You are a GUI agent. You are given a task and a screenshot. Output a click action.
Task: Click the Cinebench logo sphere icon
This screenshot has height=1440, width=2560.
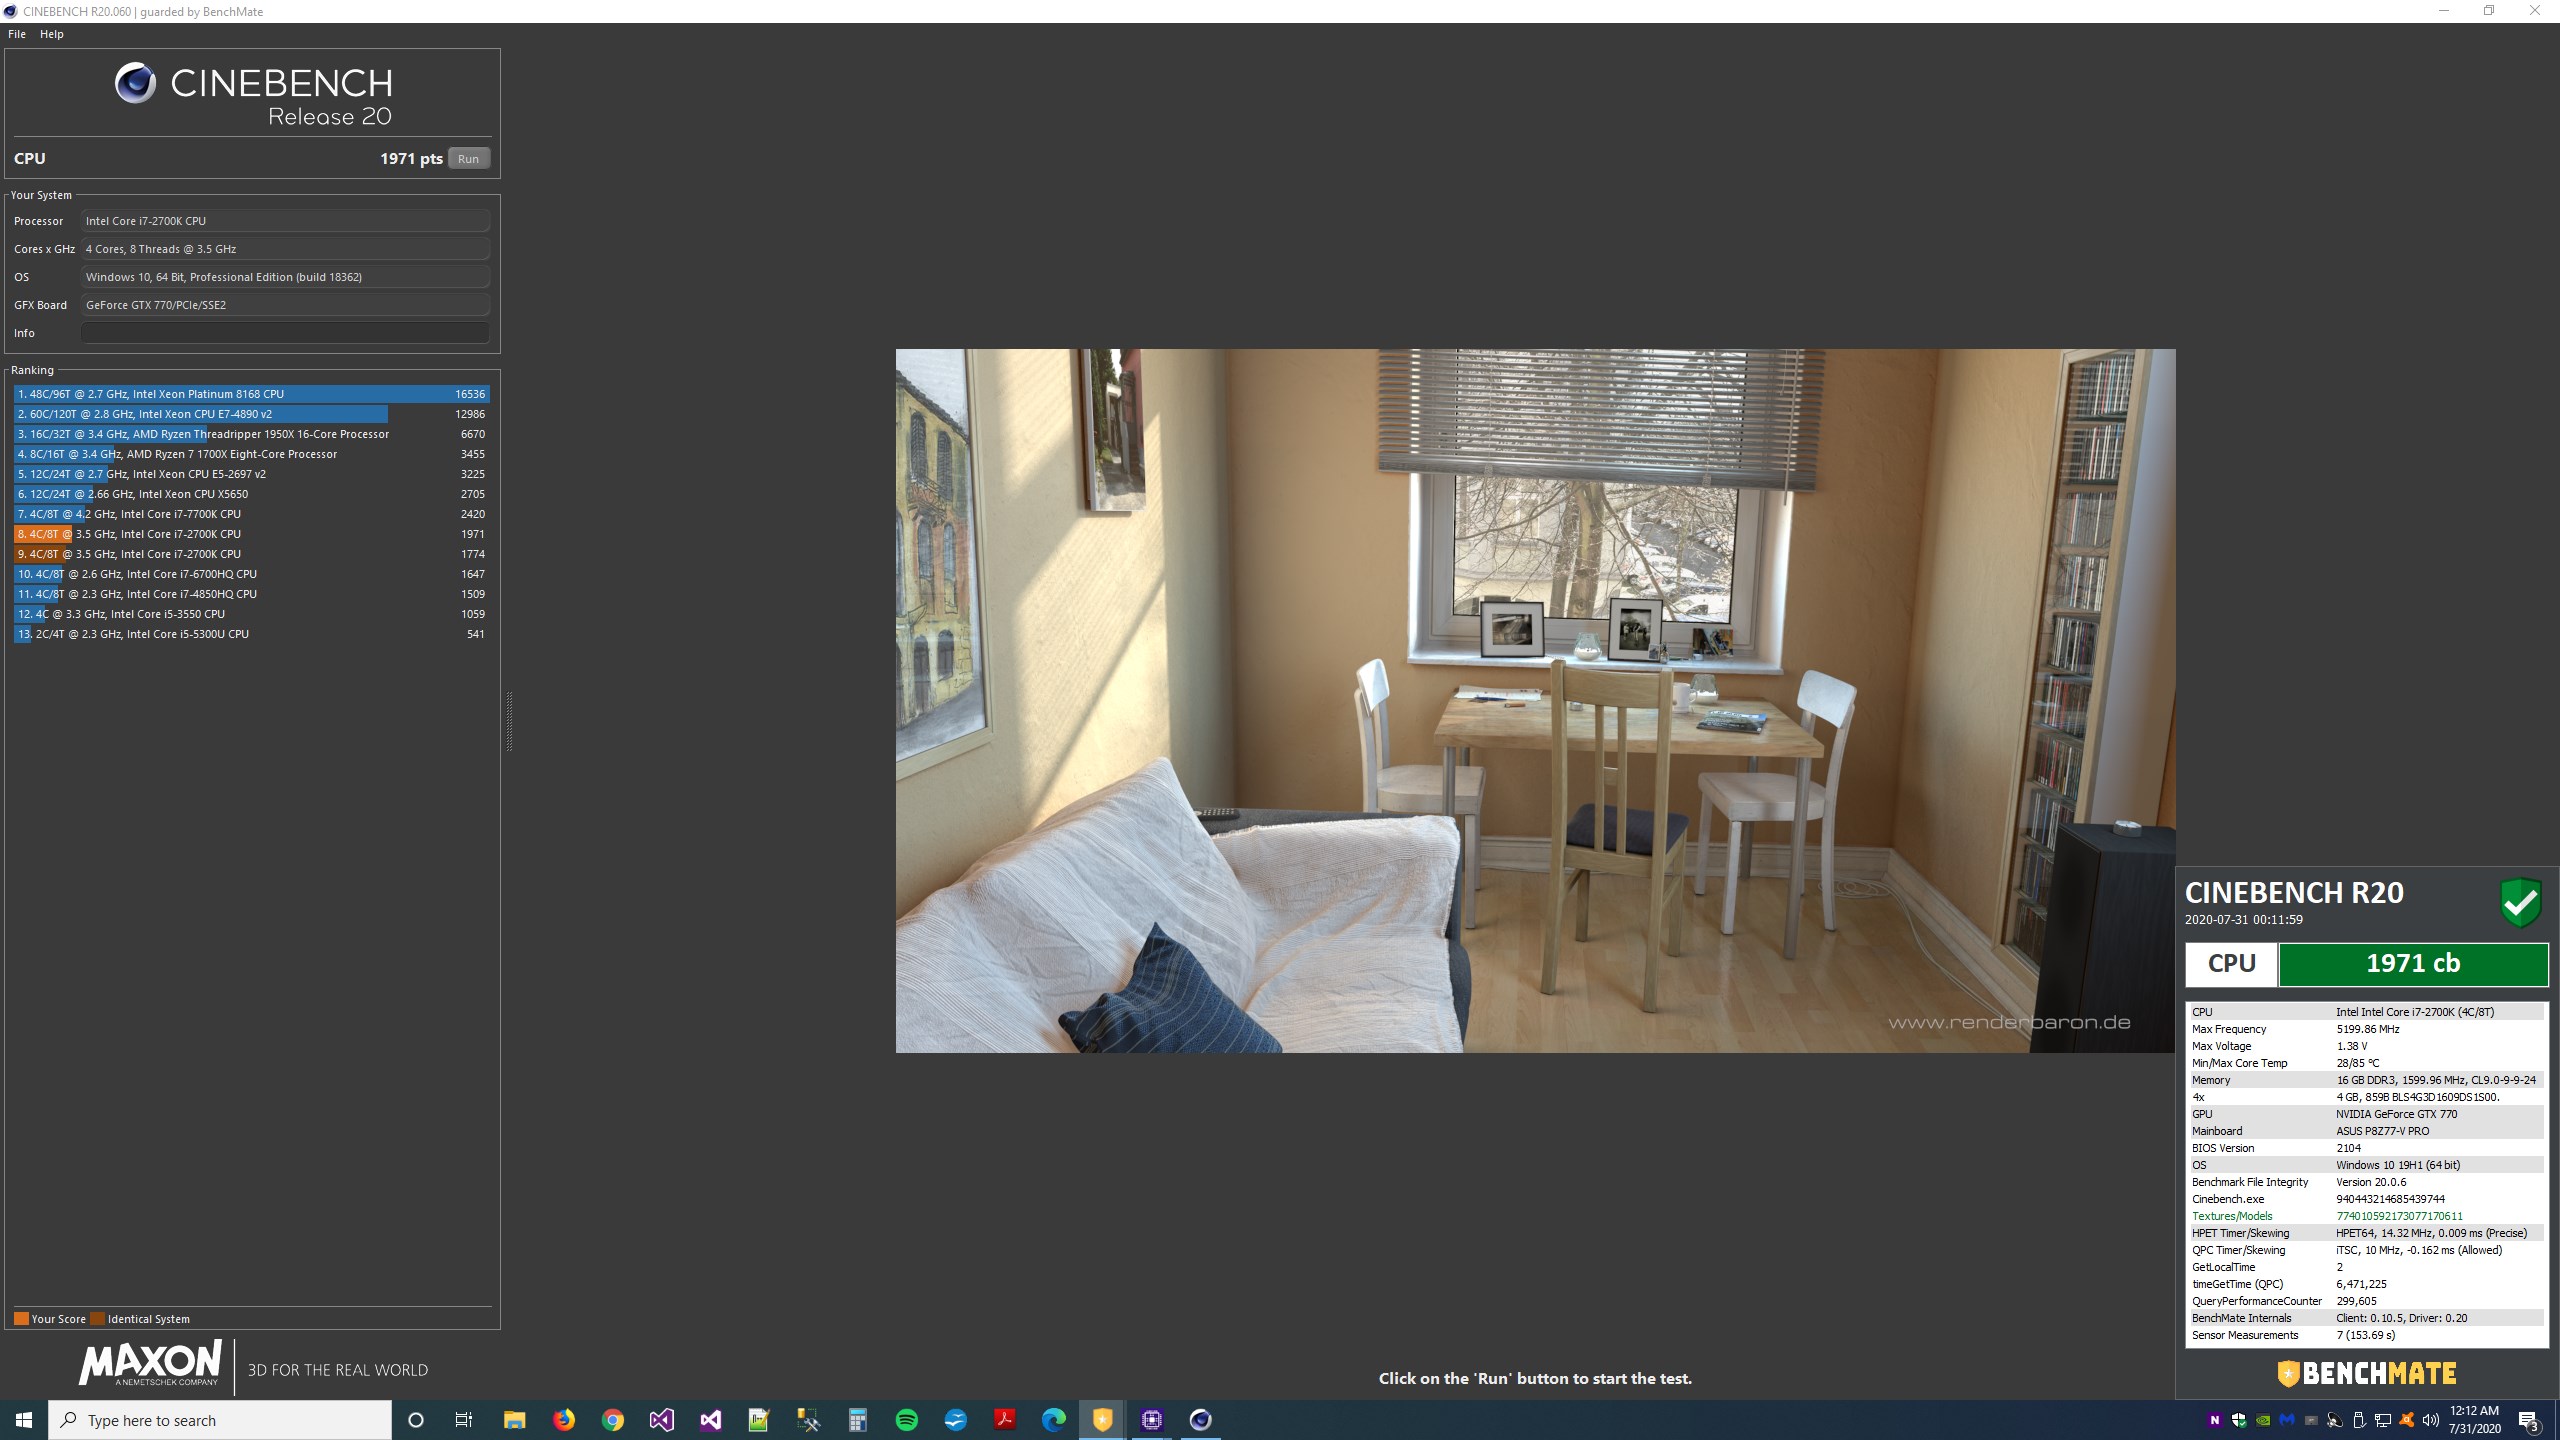click(135, 83)
